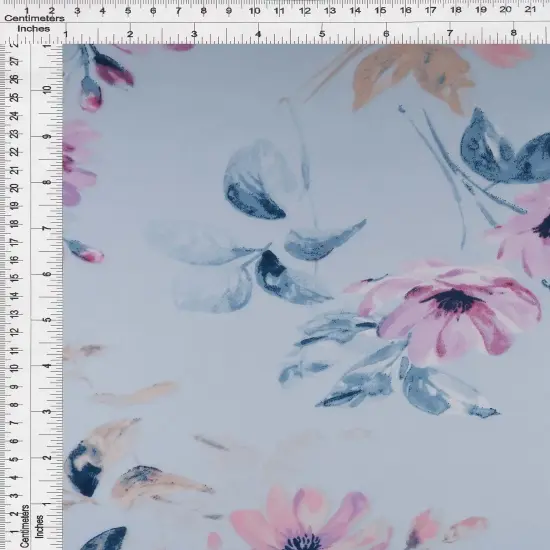Click the 8 mark on top inches ruler
550x550 pixels.
(x=514, y=33)
